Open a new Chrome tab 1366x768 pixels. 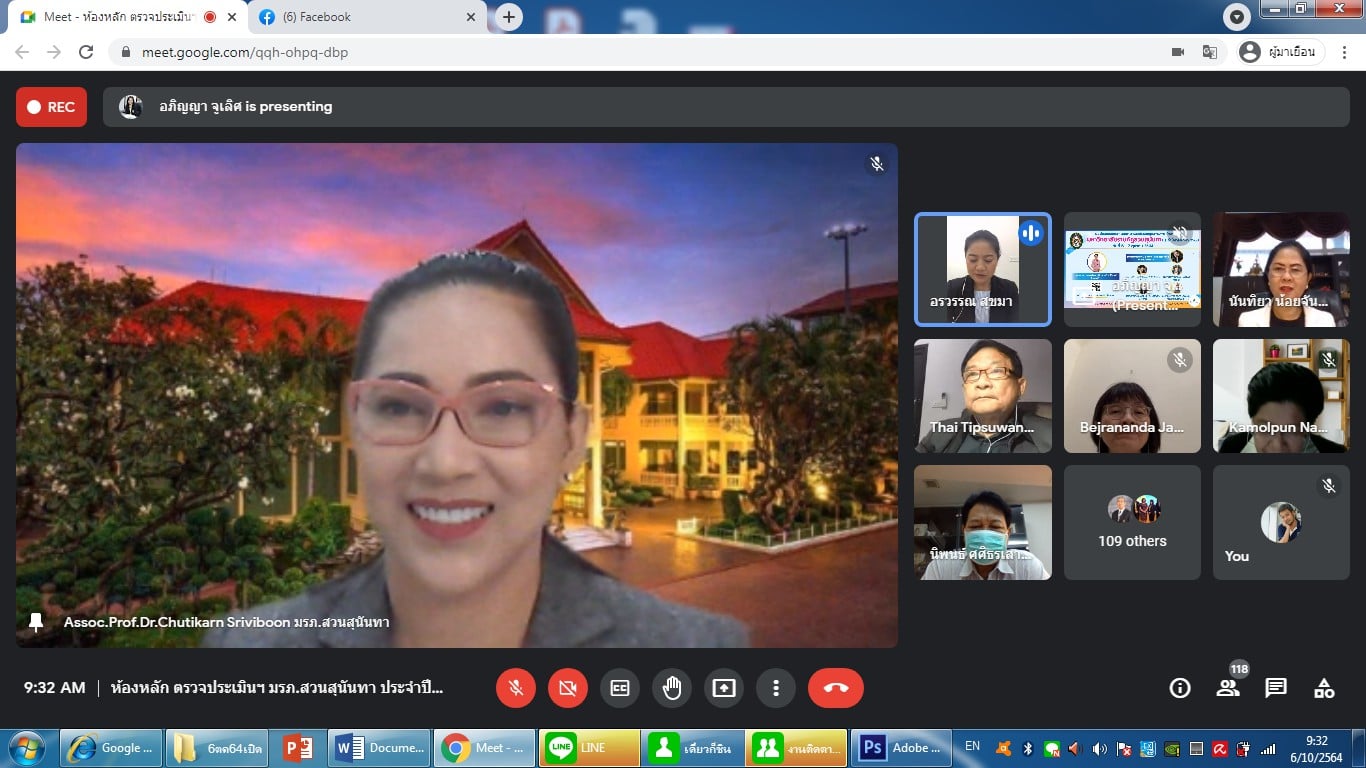509,17
